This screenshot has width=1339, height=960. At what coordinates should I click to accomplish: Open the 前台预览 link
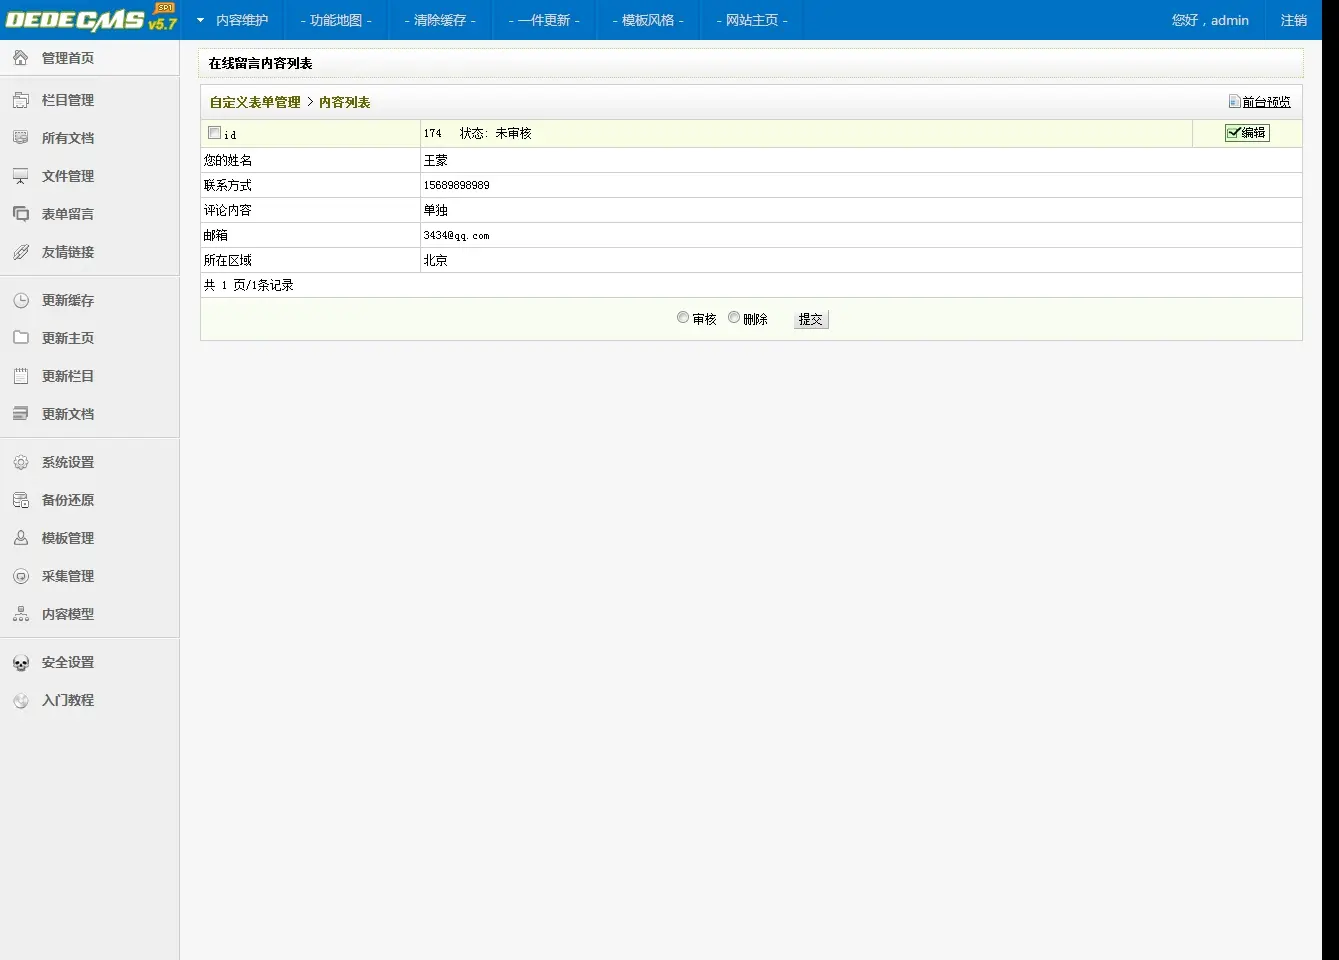[x=1266, y=102]
